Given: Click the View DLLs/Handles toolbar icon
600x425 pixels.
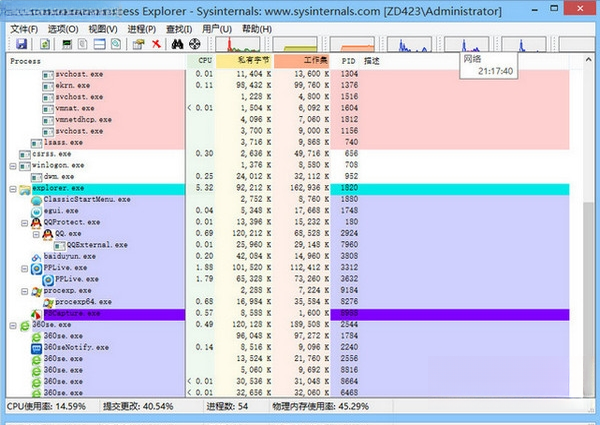Looking at the screenshot, I should 116,44.
